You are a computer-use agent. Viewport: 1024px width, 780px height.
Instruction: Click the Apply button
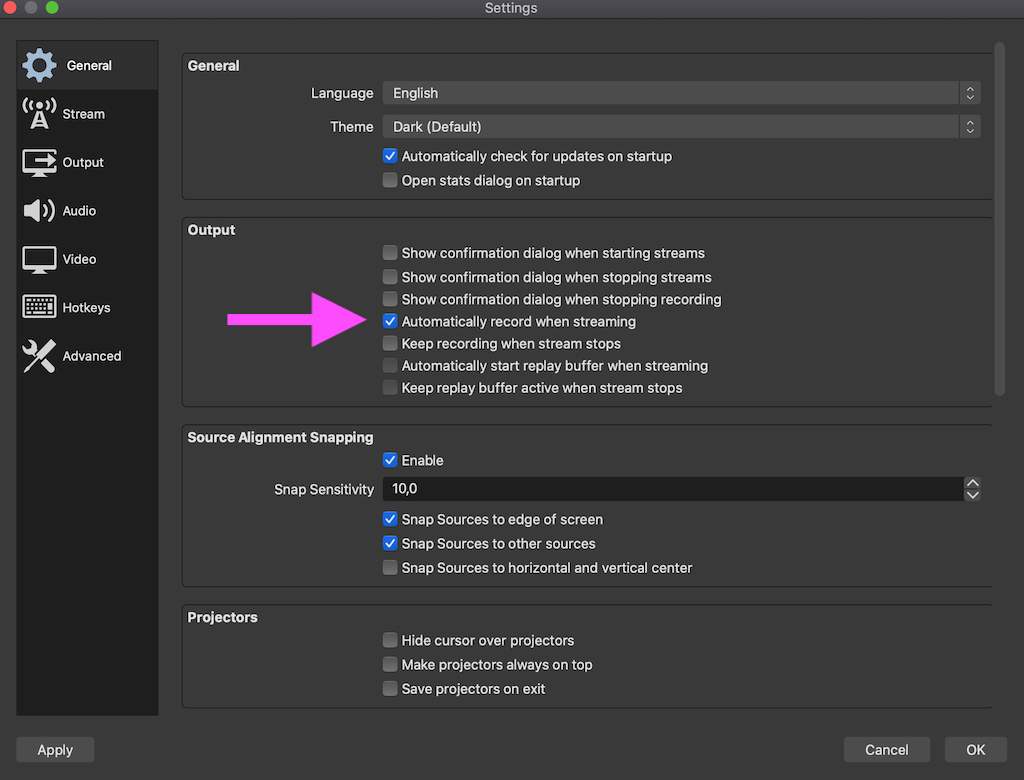point(55,750)
